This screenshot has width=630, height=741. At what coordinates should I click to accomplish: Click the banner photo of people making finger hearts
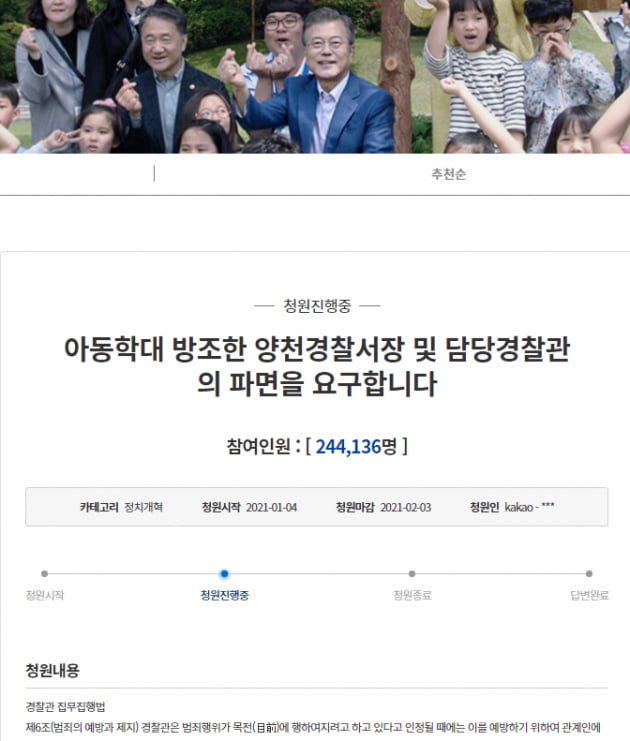(315, 77)
